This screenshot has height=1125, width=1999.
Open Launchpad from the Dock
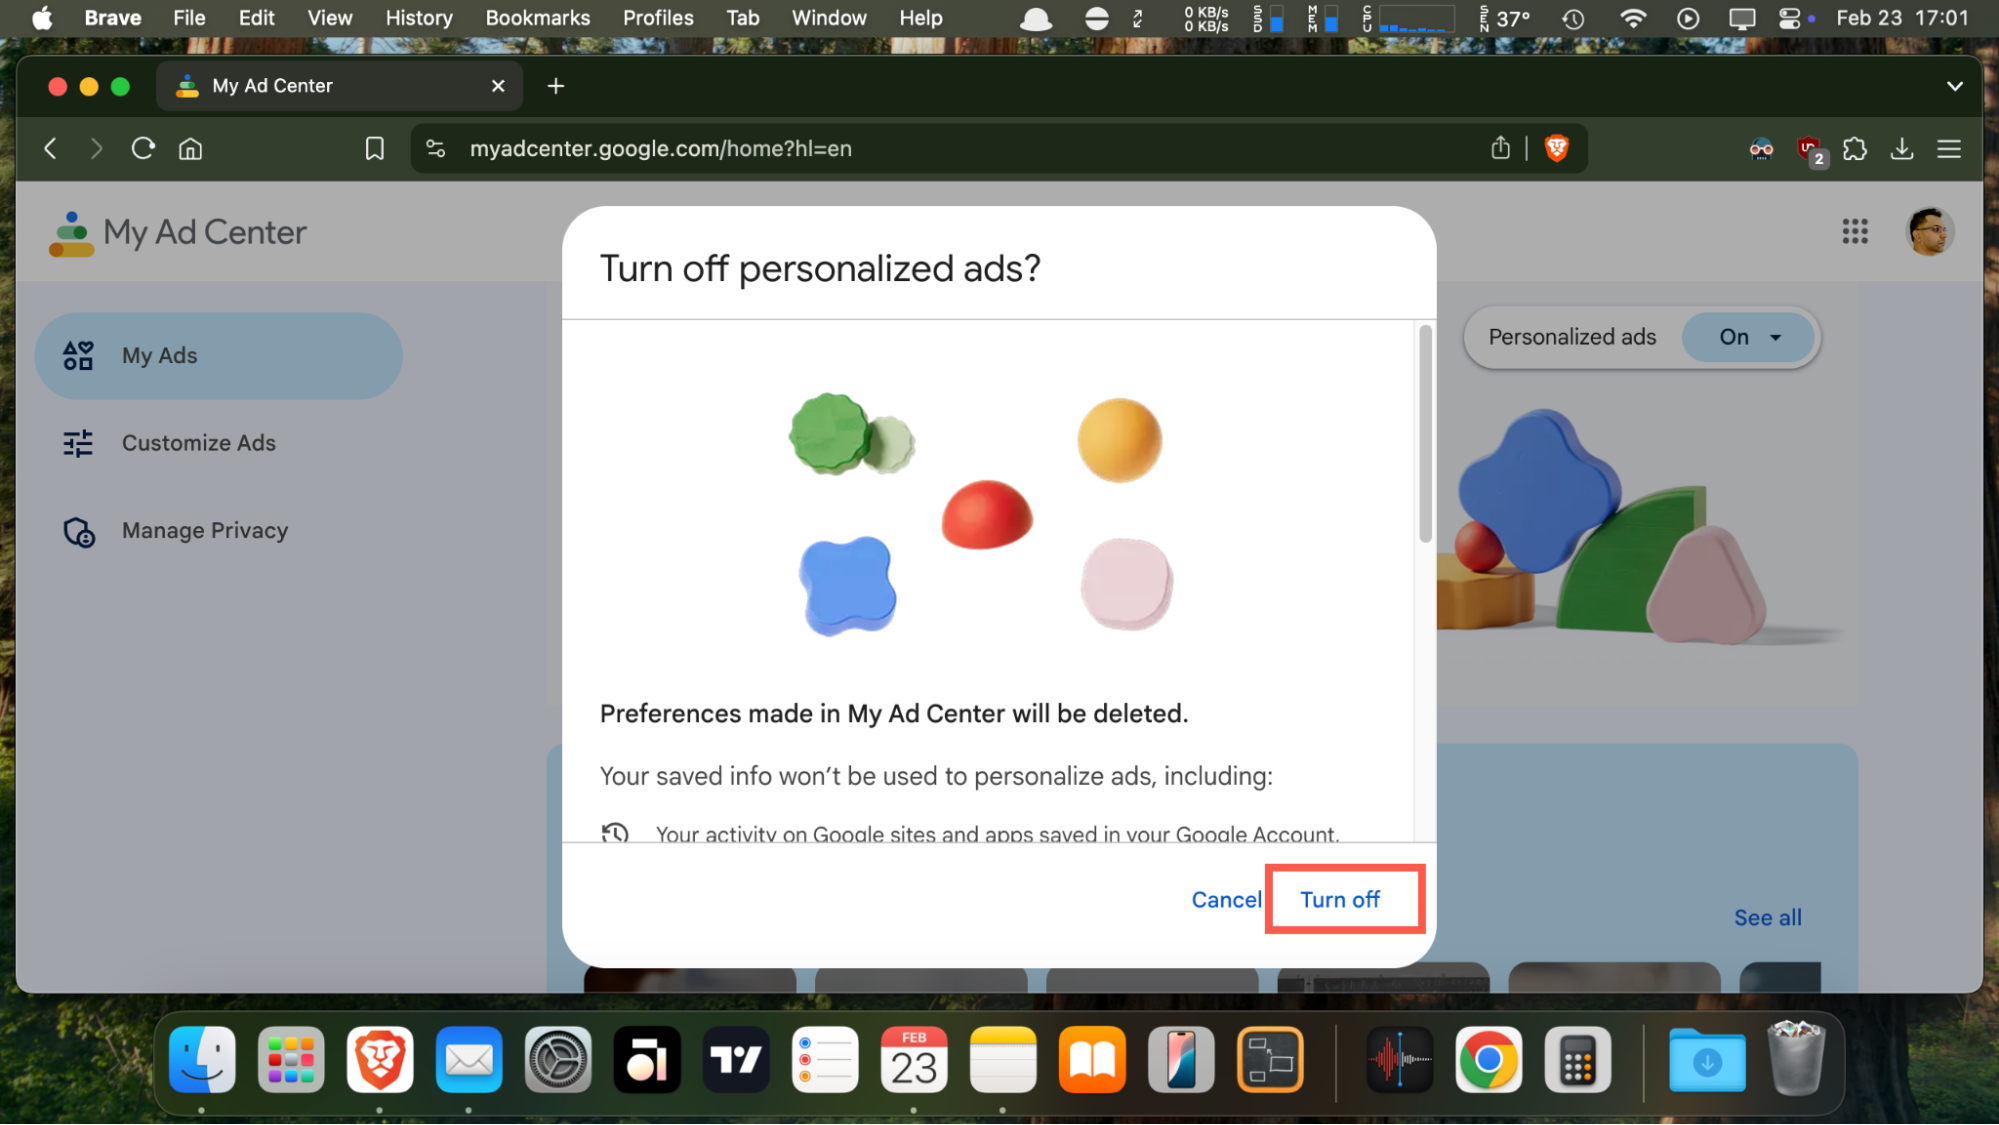click(x=291, y=1059)
